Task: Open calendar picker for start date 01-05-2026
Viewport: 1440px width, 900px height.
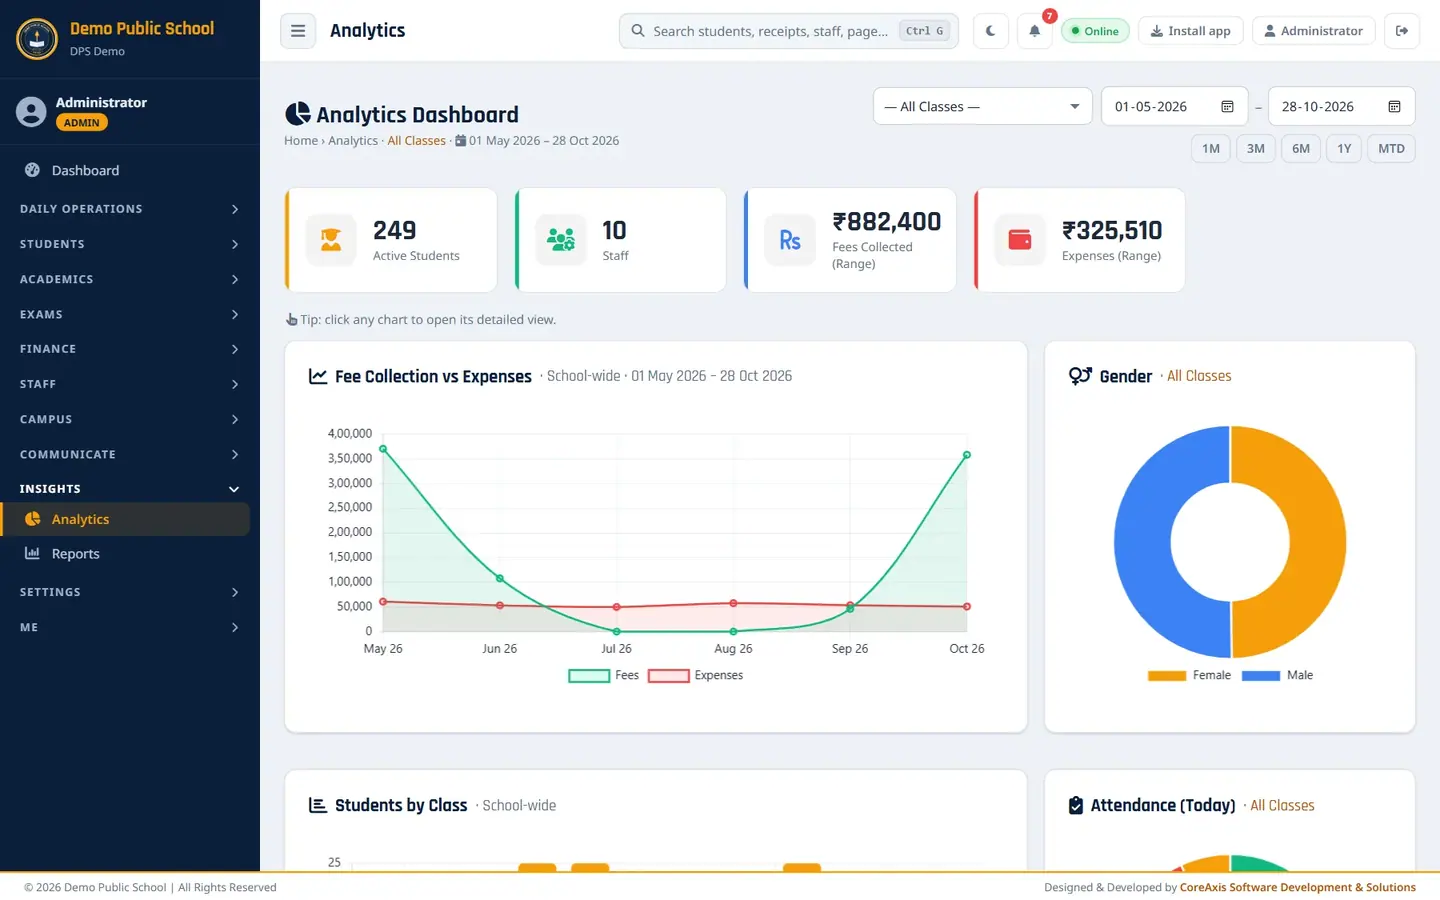Action: [1227, 107]
